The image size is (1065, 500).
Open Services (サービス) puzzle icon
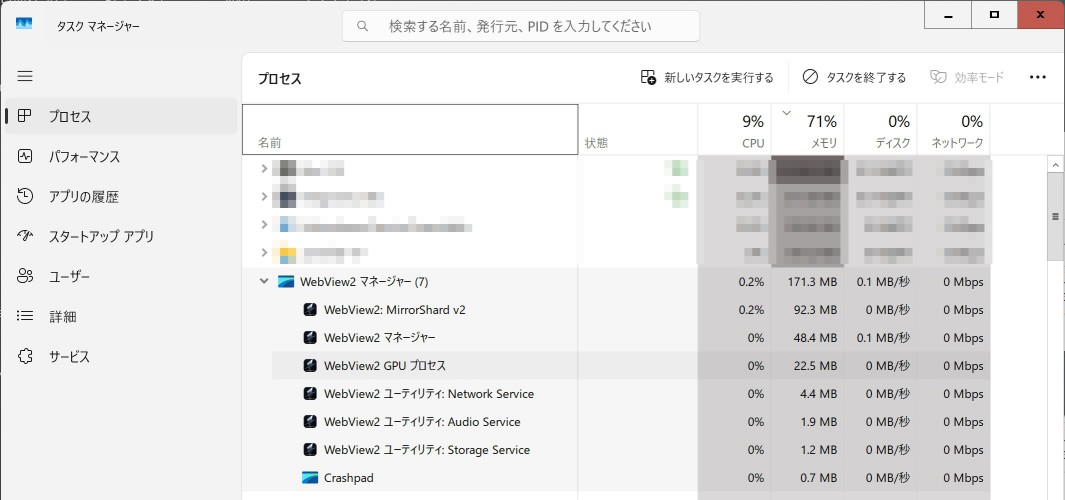26,356
